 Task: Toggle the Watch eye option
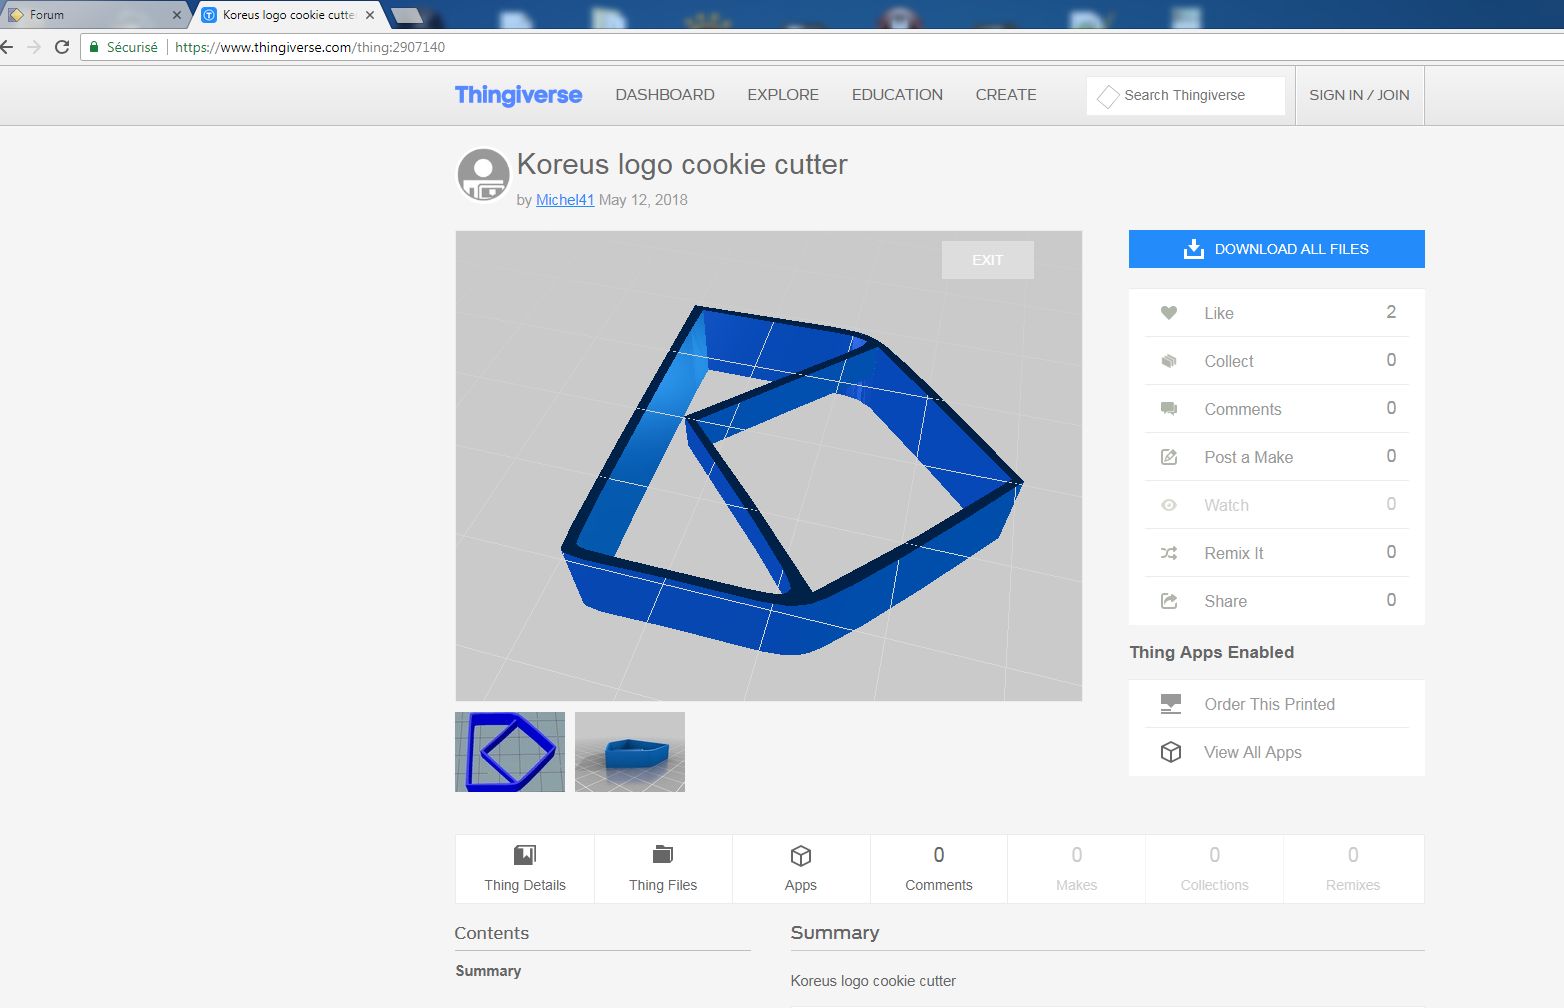coord(1226,505)
